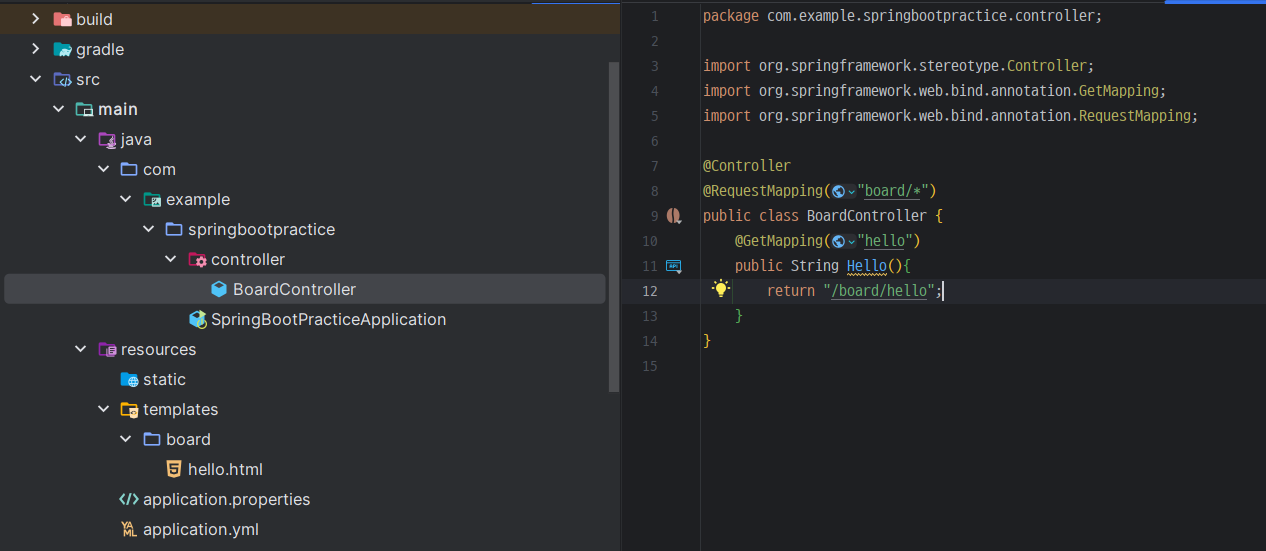This screenshot has height=551, width=1266.
Task: Click the src folder icon
Action: tap(63, 79)
